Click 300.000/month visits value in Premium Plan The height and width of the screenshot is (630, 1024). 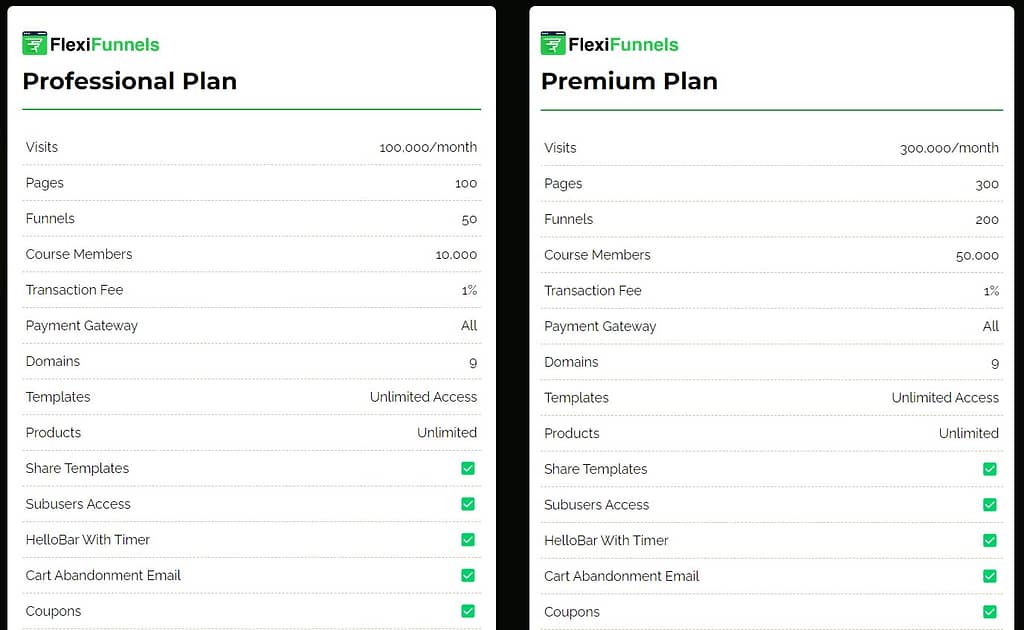tap(949, 148)
